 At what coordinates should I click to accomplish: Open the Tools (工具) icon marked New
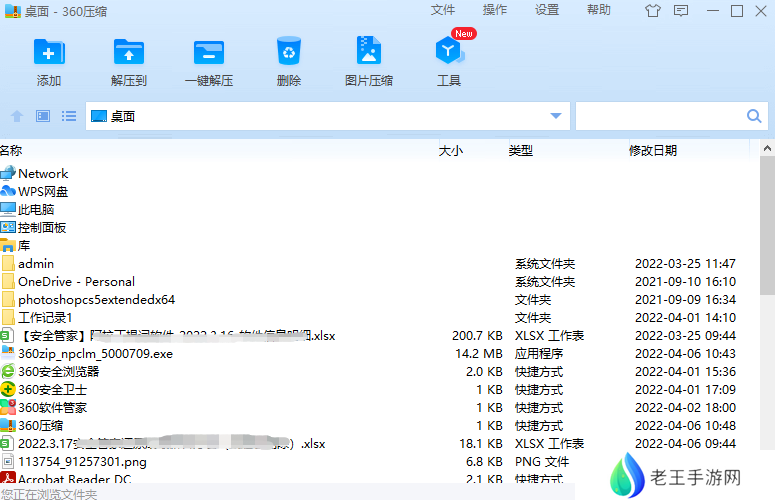click(449, 51)
